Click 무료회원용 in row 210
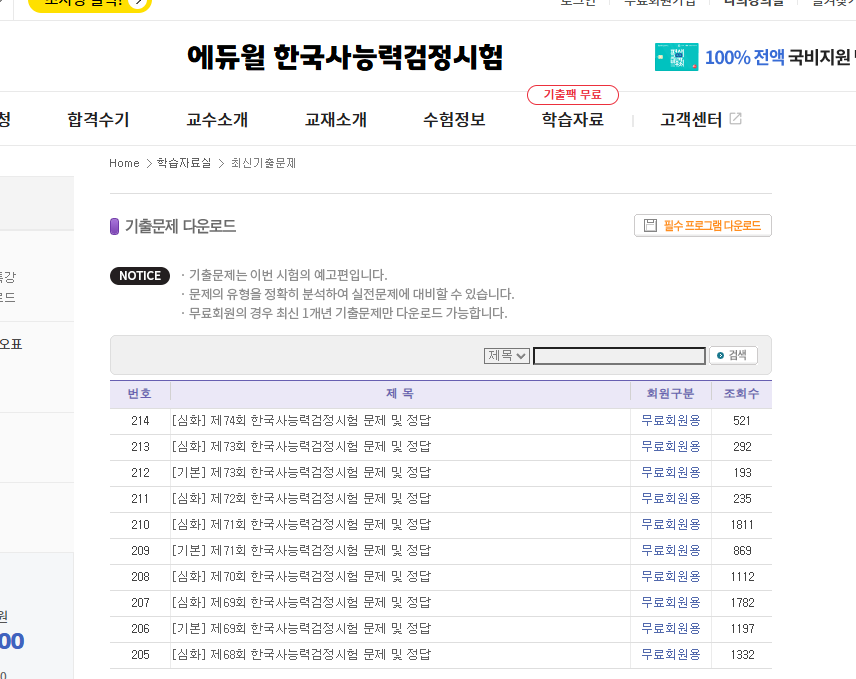Image resolution: width=856 pixels, height=679 pixels. pos(671,525)
